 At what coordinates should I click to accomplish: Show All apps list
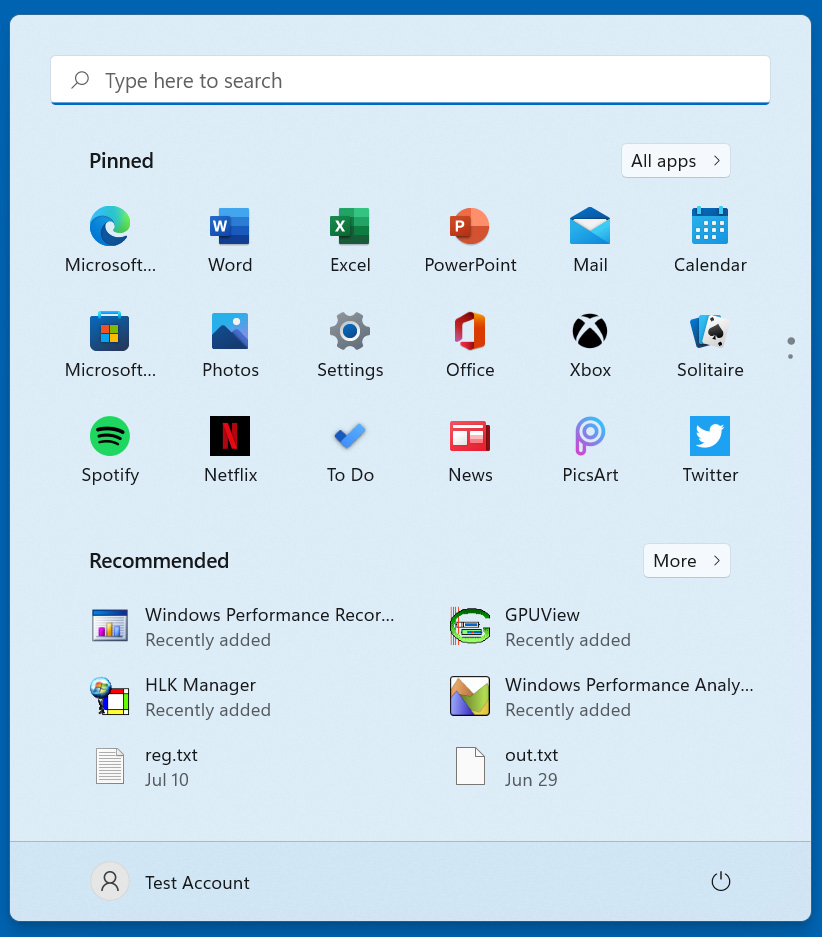(x=676, y=161)
